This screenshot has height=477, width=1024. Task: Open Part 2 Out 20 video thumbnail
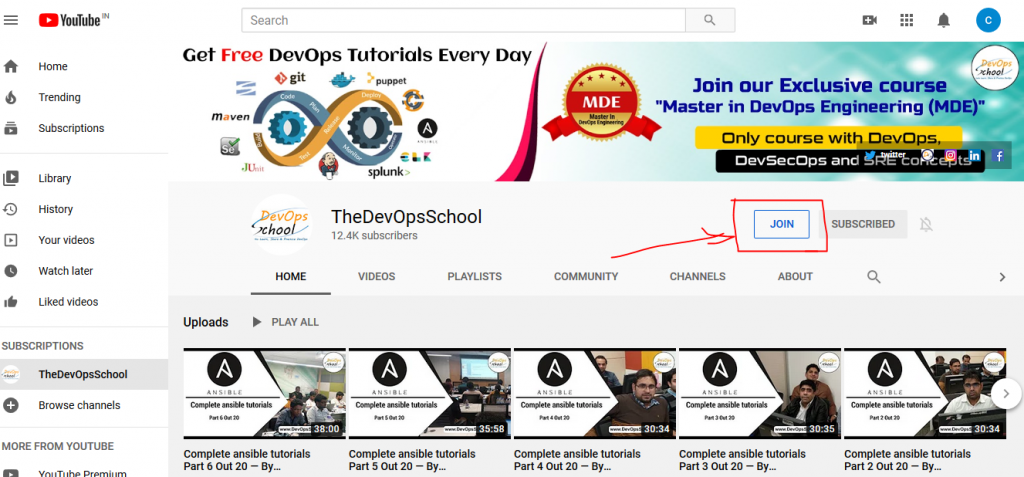(925, 393)
